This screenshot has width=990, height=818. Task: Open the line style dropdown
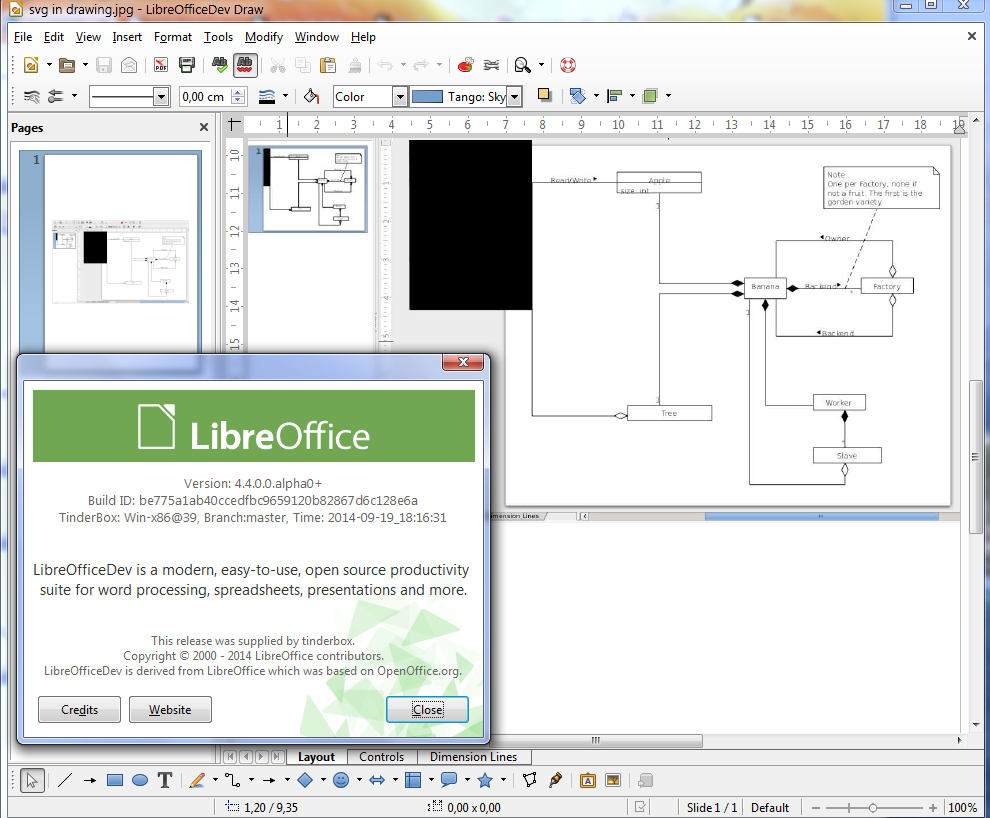(161, 97)
